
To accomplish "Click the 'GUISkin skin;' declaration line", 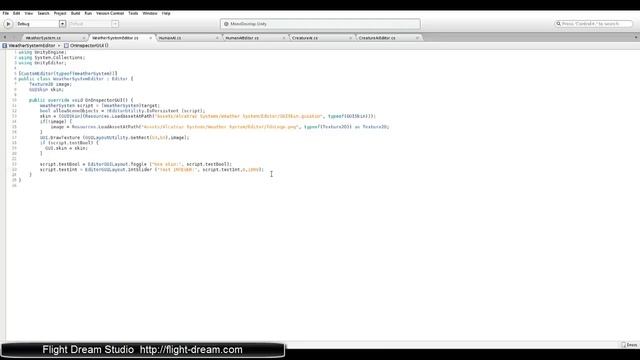I will pos(46,89).
